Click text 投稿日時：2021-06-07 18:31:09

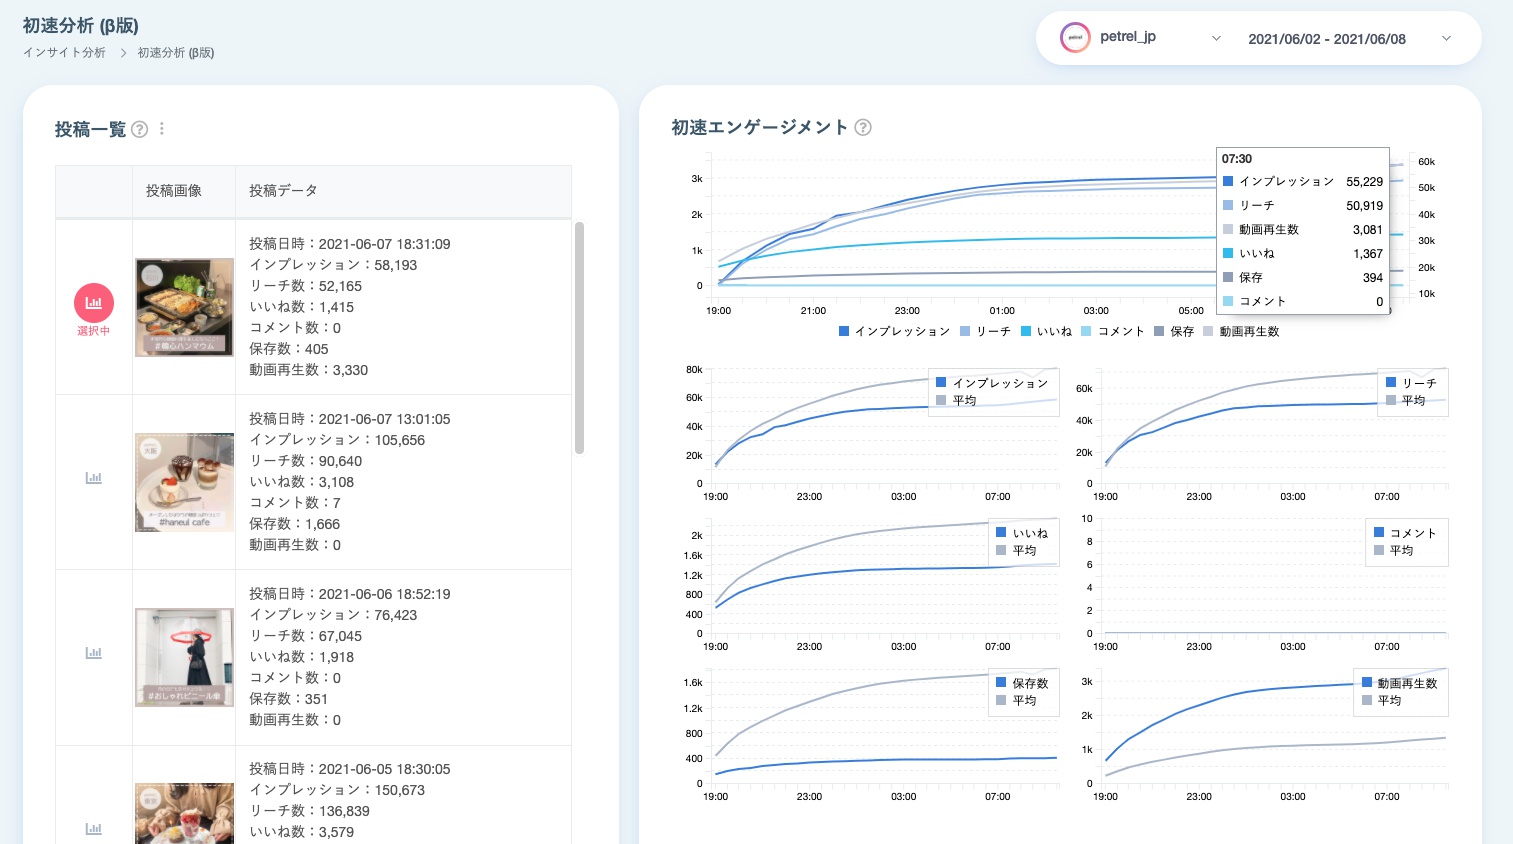(x=350, y=244)
